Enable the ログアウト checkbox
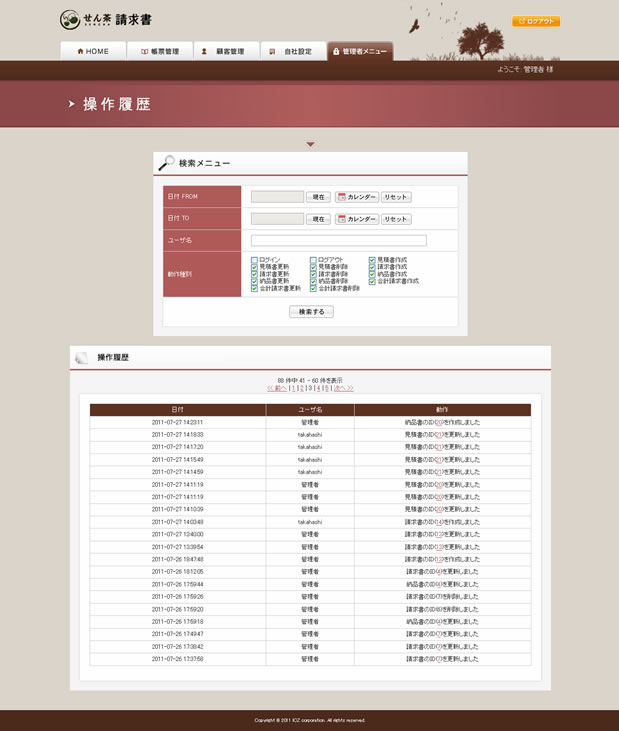Viewport: 619px width, 731px height. coord(313,260)
